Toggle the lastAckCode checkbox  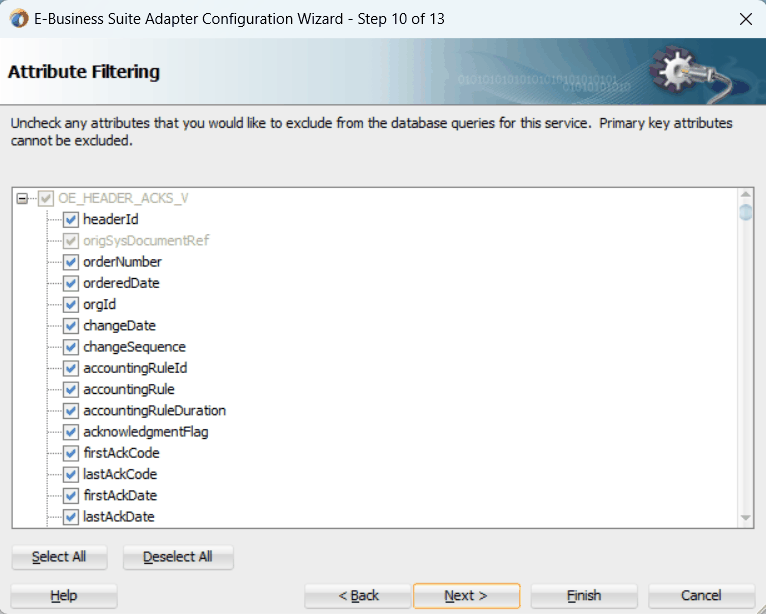point(70,474)
